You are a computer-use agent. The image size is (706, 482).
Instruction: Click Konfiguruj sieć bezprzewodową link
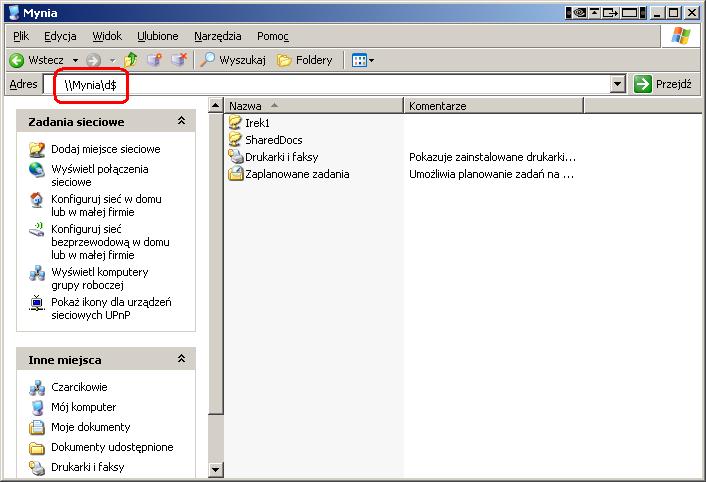(110, 242)
